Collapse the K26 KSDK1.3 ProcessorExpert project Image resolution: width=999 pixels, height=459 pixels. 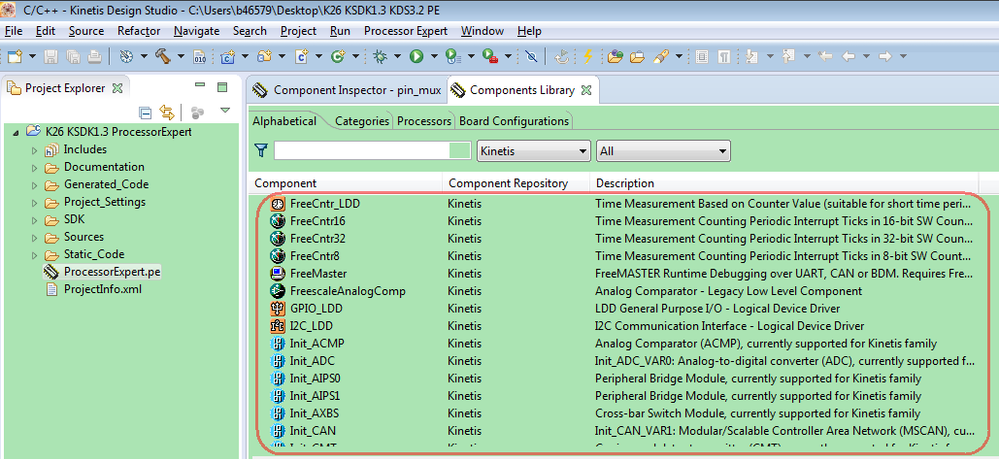[15, 133]
